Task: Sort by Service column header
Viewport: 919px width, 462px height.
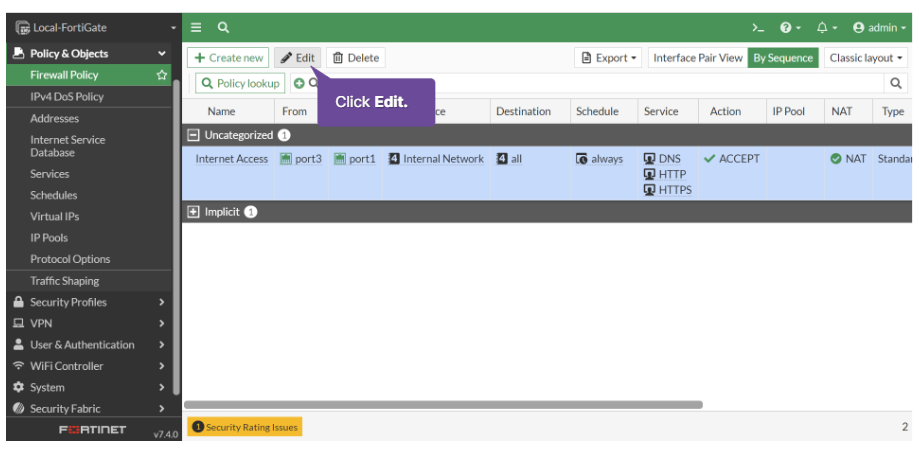Action: coord(661,111)
